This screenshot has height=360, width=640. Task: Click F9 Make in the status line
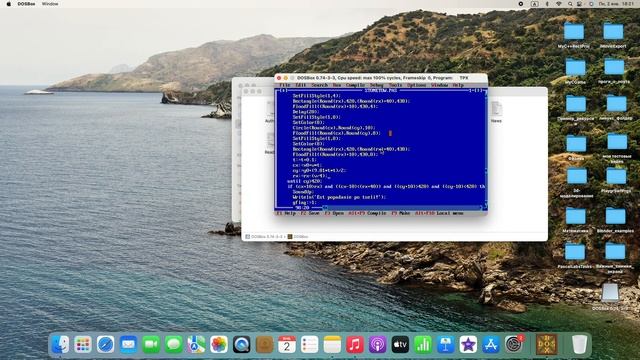(400, 213)
